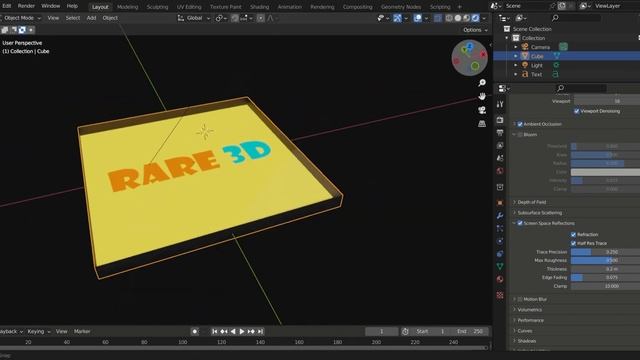This screenshot has width=640, height=360.
Task: Click the zoom magnifier icon in viewport
Action: pyautogui.click(x=482, y=83)
